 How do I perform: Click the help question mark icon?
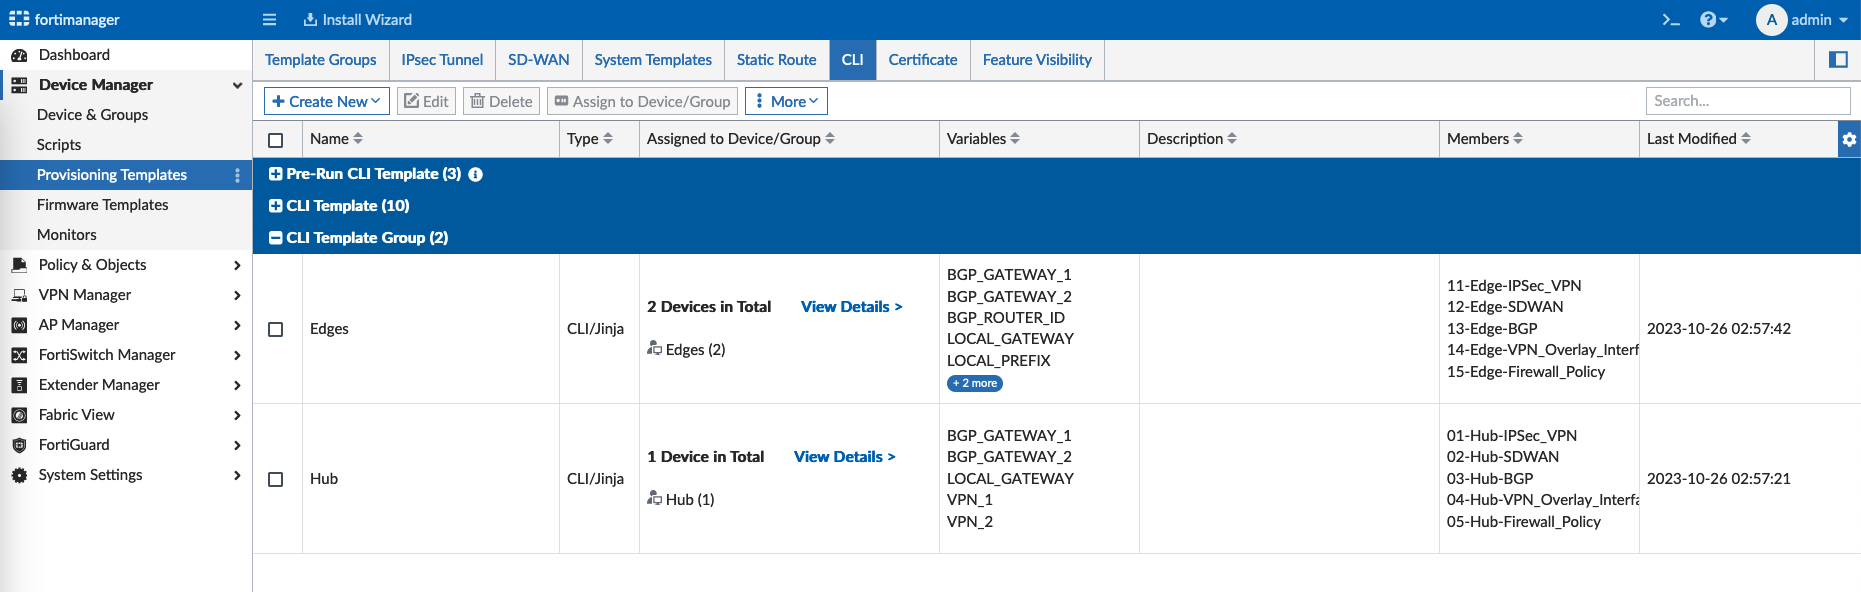pyautogui.click(x=1709, y=20)
